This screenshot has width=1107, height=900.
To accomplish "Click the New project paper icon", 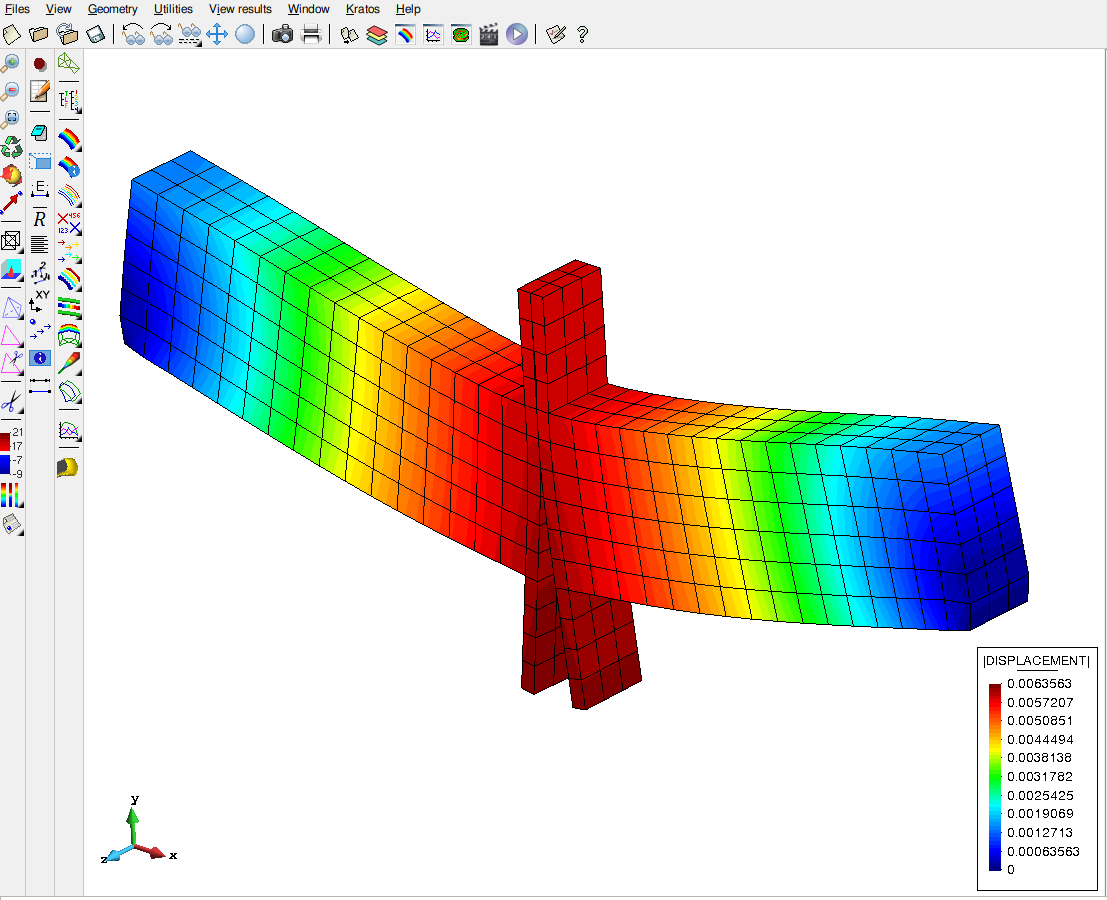I will [x=12, y=34].
